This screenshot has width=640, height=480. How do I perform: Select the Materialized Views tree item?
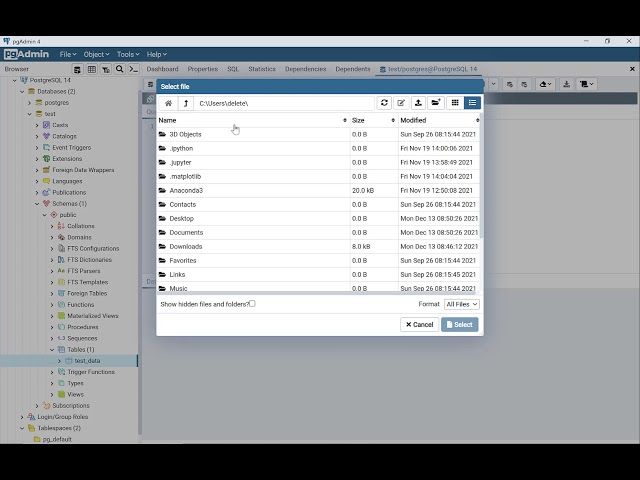93,316
